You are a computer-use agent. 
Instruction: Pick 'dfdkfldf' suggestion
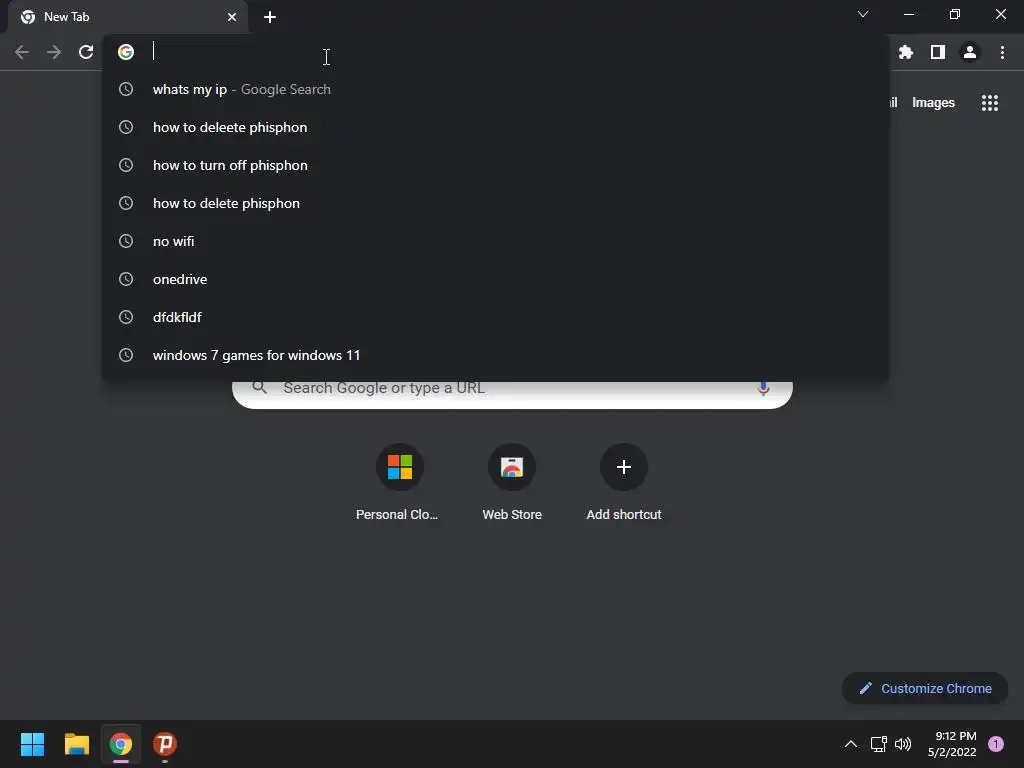click(x=496, y=317)
